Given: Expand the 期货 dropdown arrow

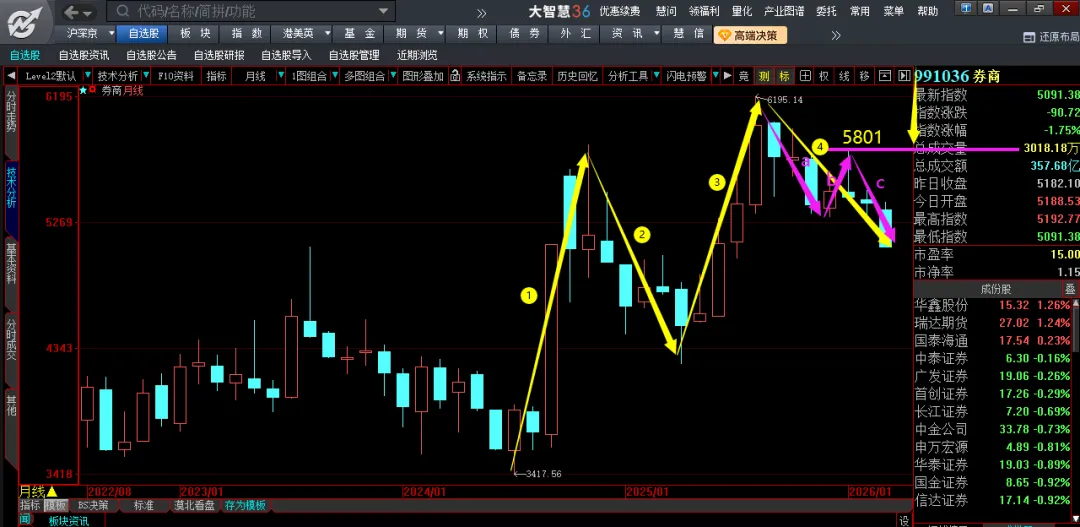Looking at the screenshot, I should [x=439, y=33].
